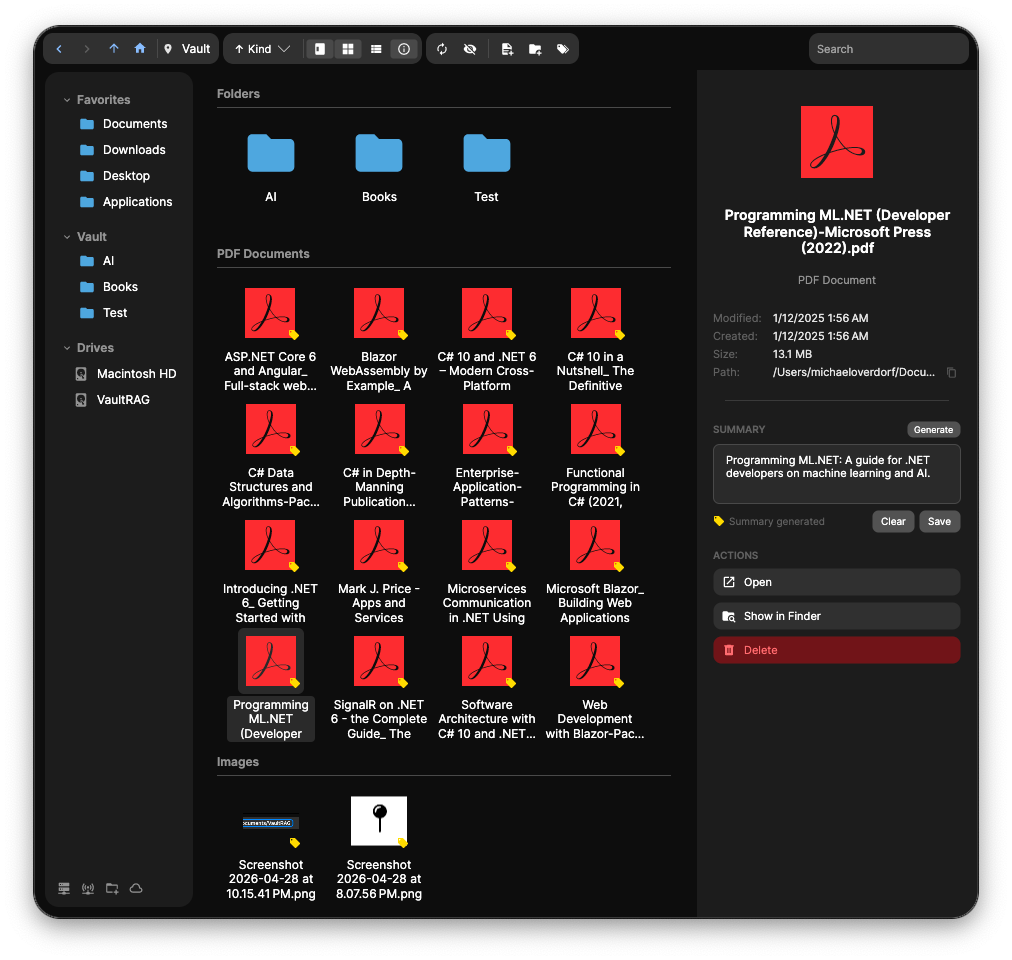Select the Books folder icon
The width and height of the screenshot is (1012, 960).
click(x=379, y=154)
